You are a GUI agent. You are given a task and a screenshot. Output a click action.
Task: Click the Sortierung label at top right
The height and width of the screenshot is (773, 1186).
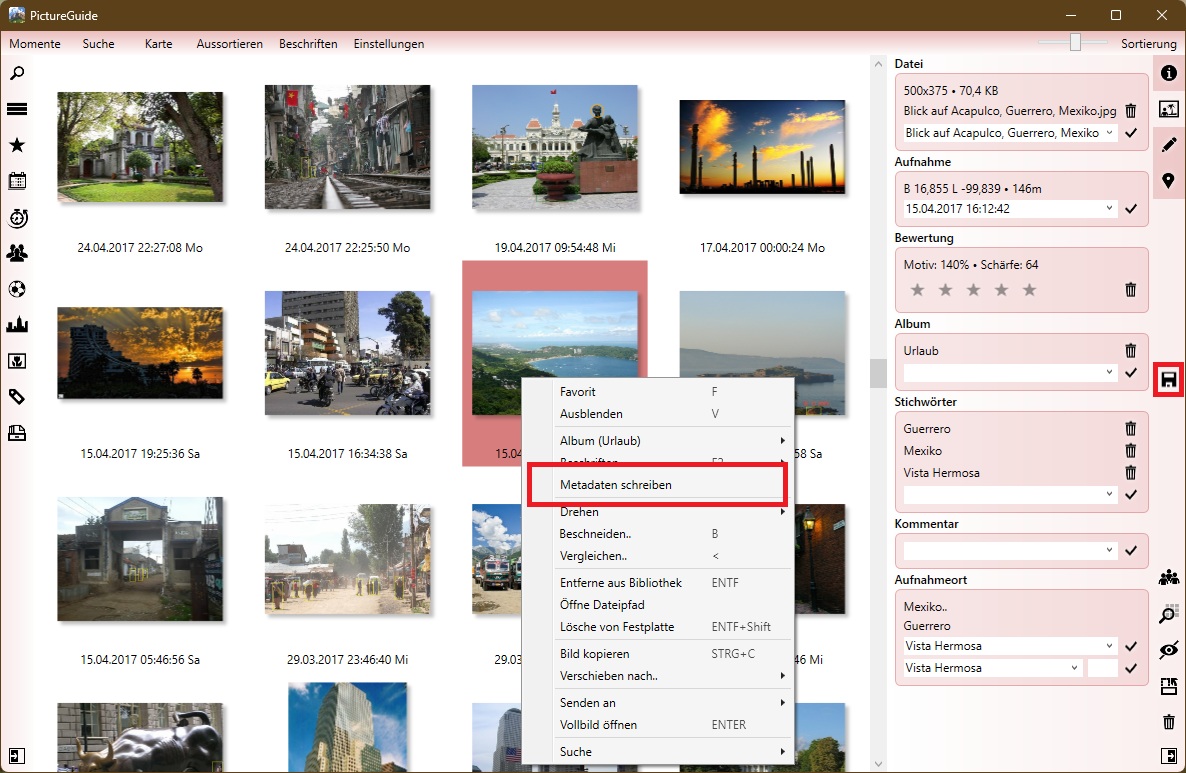coord(1148,44)
